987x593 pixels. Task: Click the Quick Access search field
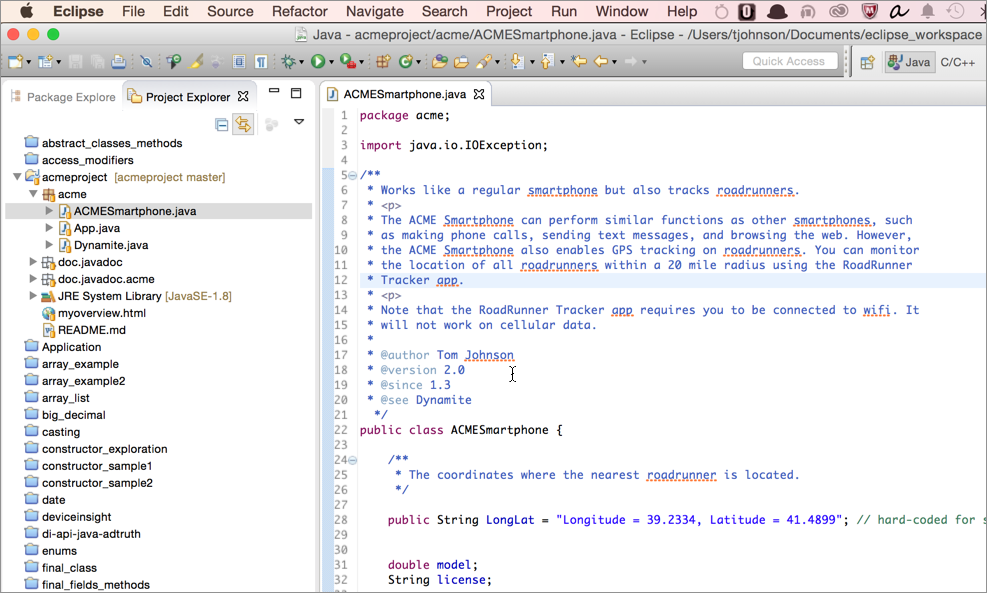[x=789, y=62]
